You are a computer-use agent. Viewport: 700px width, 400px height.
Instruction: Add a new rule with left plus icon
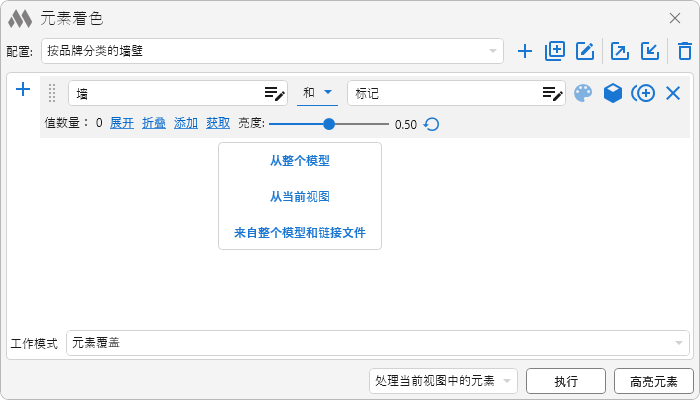(x=23, y=90)
